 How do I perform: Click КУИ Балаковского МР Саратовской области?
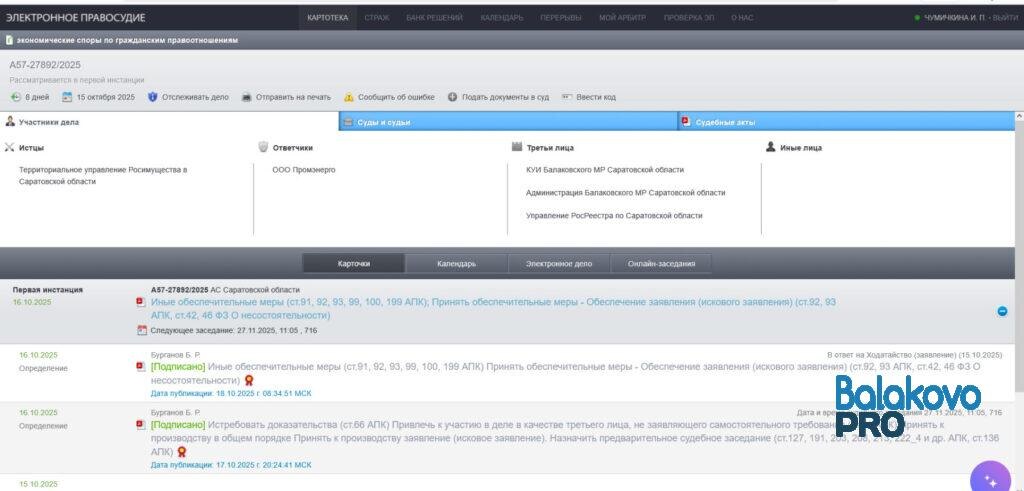click(x=605, y=170)
